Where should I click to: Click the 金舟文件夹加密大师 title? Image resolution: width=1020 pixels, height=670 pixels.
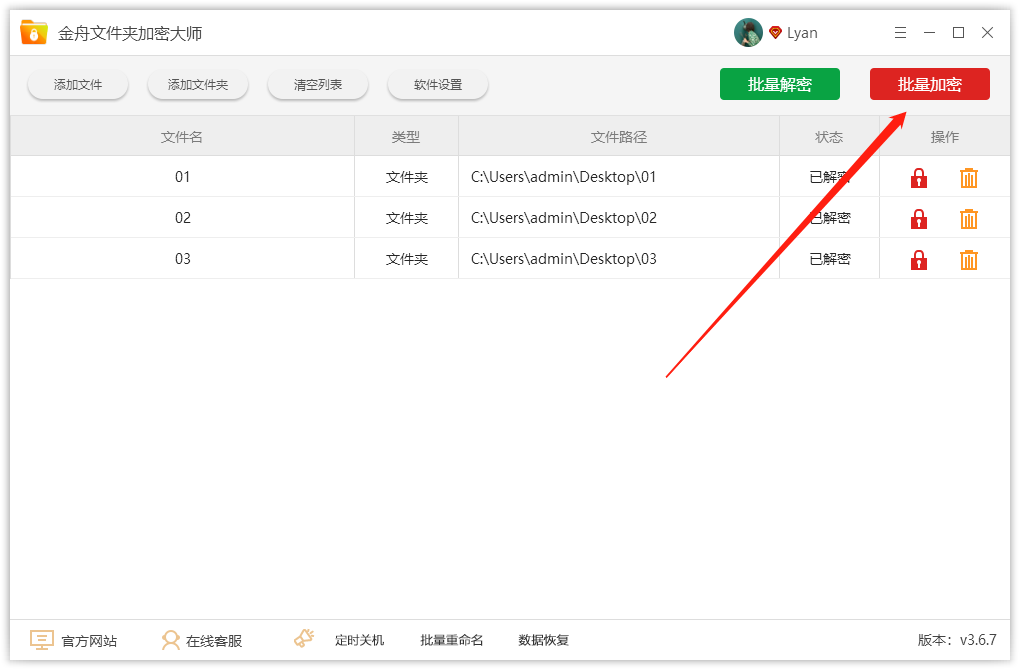pyautogui.click(x=130, y=33)
